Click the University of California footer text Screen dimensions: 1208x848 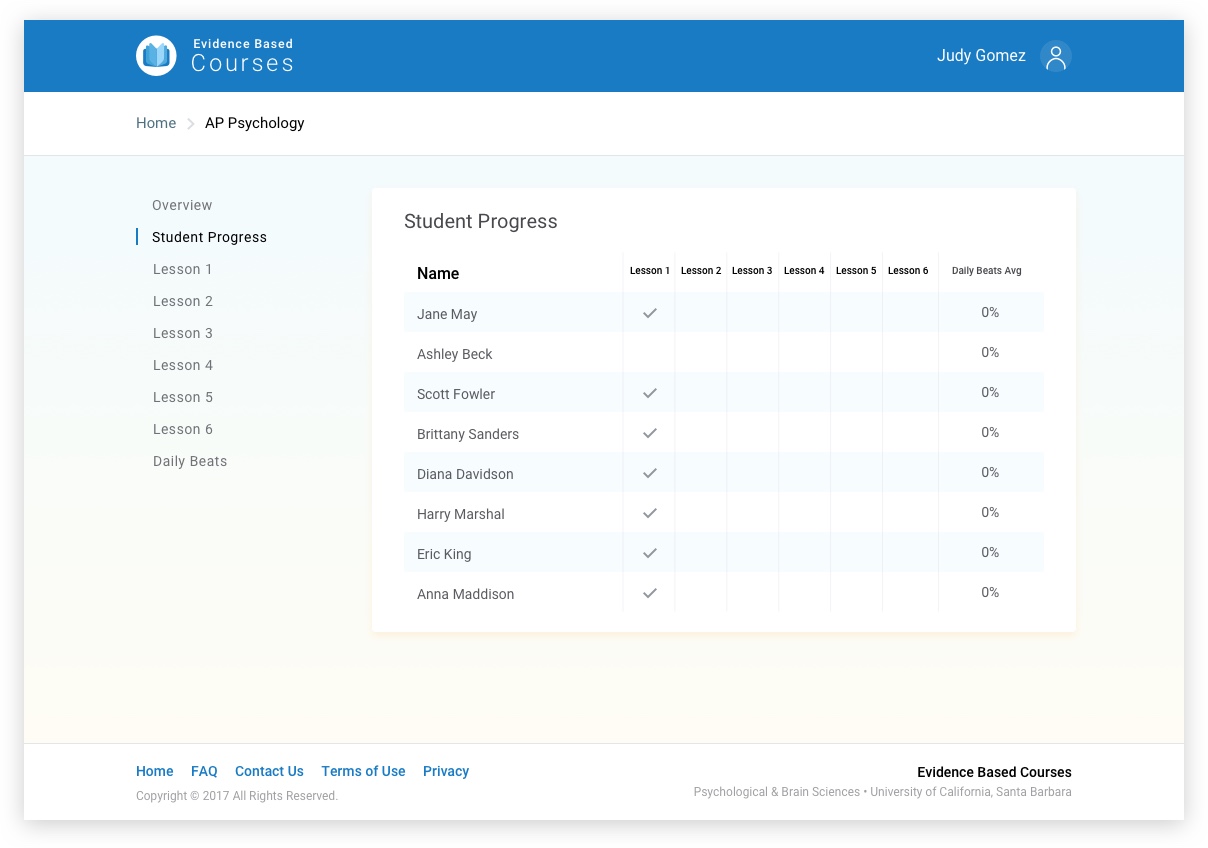tap(971, 792)
